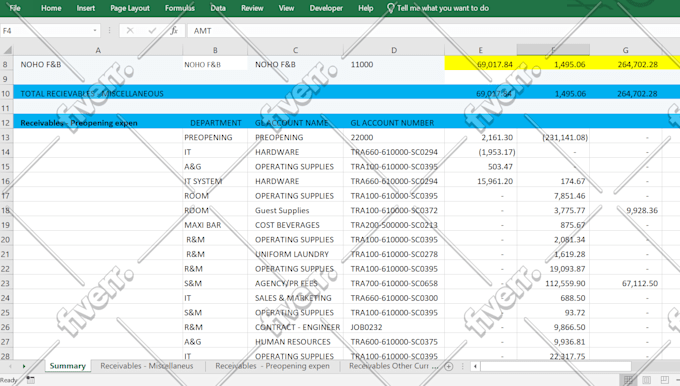This screenshot has height=386, width=680.
Task: Select yellow cell E8 with 69,017.84
Action: [x=481, y=64]
